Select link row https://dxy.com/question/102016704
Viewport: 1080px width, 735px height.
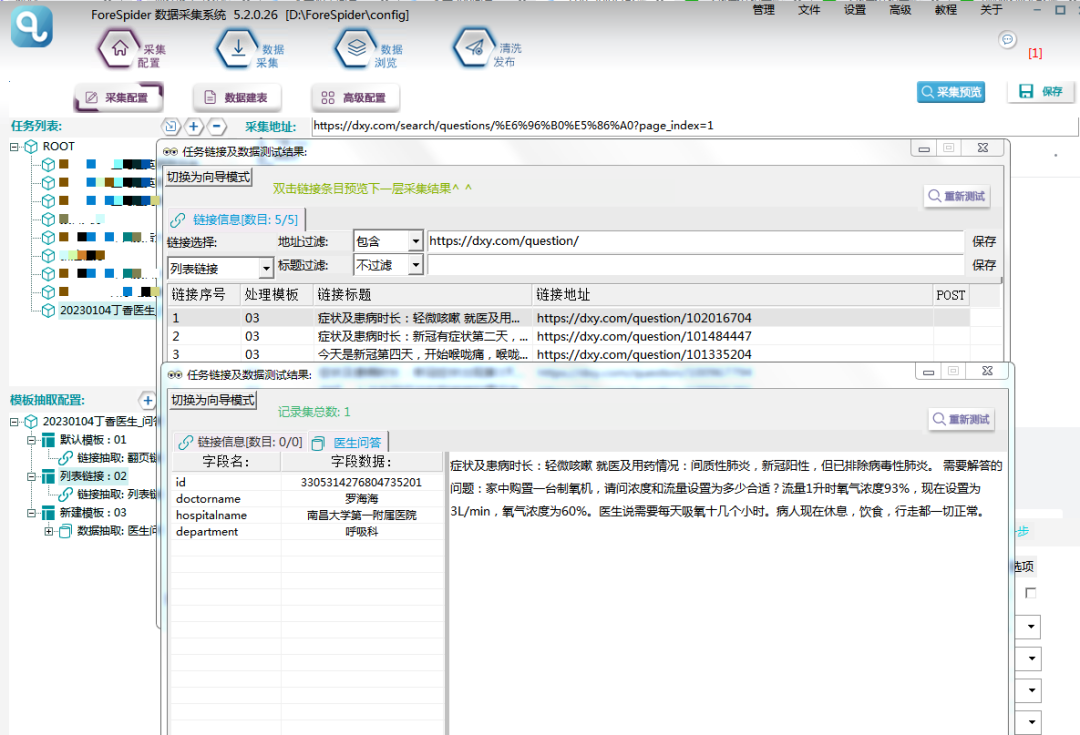tap(568, 318)
